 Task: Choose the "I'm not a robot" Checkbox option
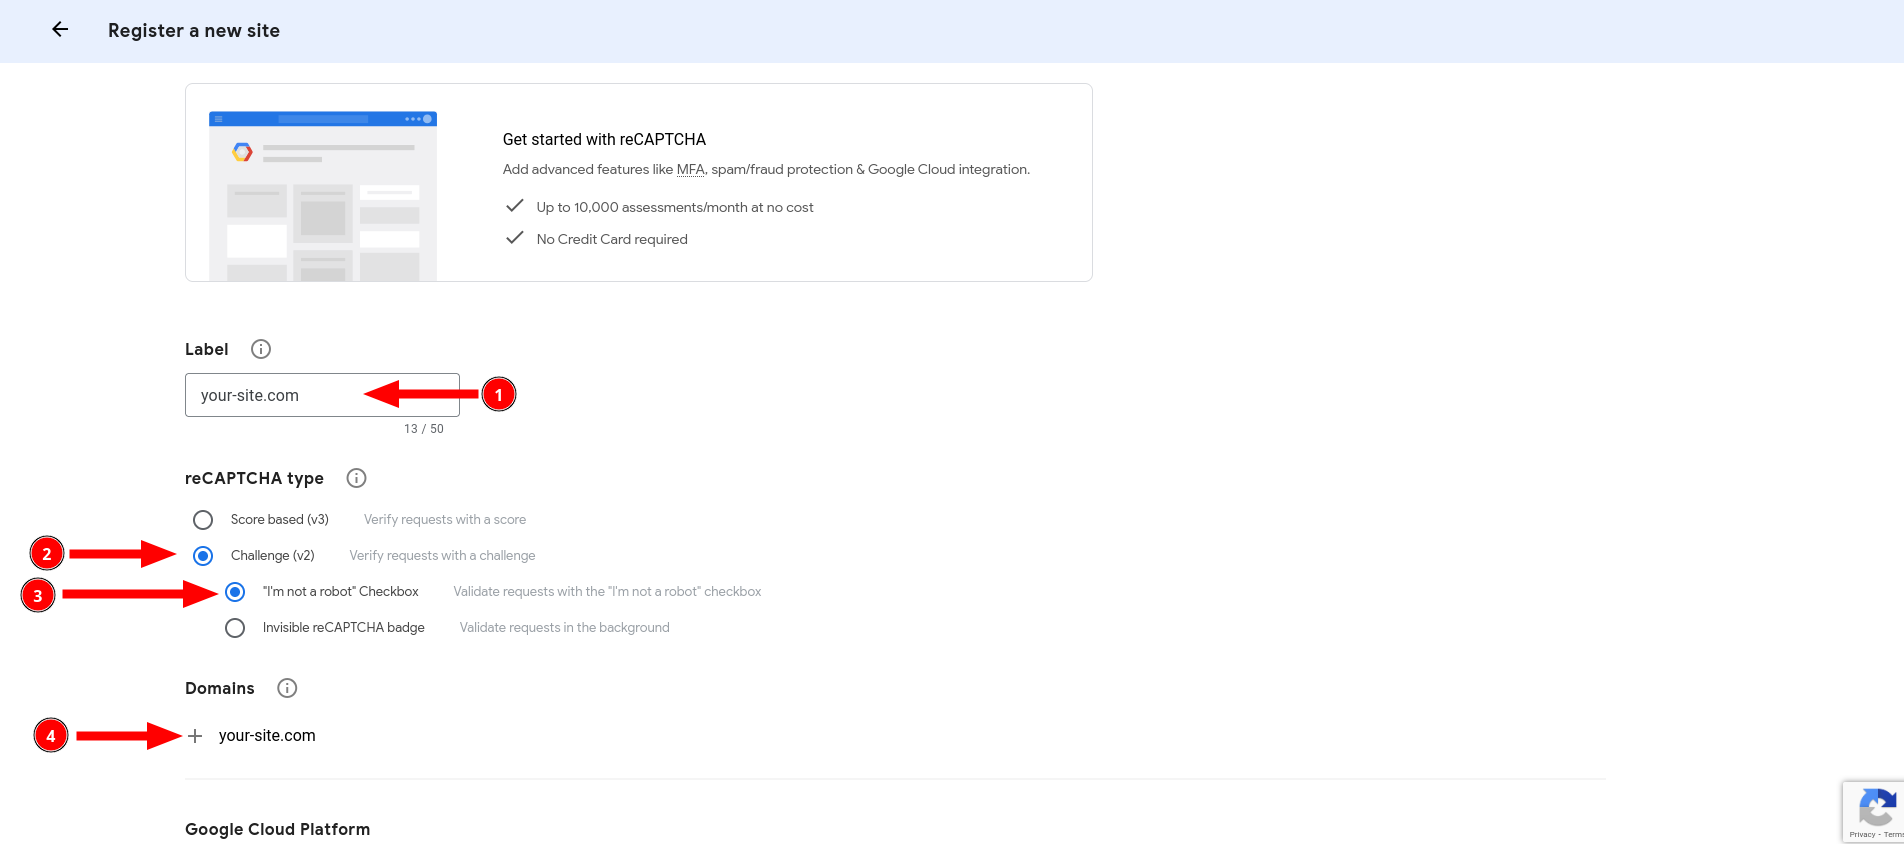(x=235, y=592)
